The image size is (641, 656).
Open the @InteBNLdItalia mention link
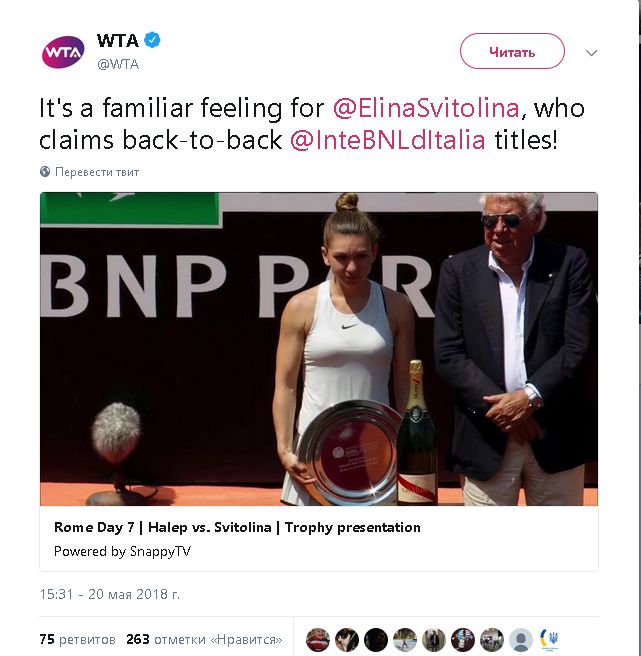click(387, 140)
